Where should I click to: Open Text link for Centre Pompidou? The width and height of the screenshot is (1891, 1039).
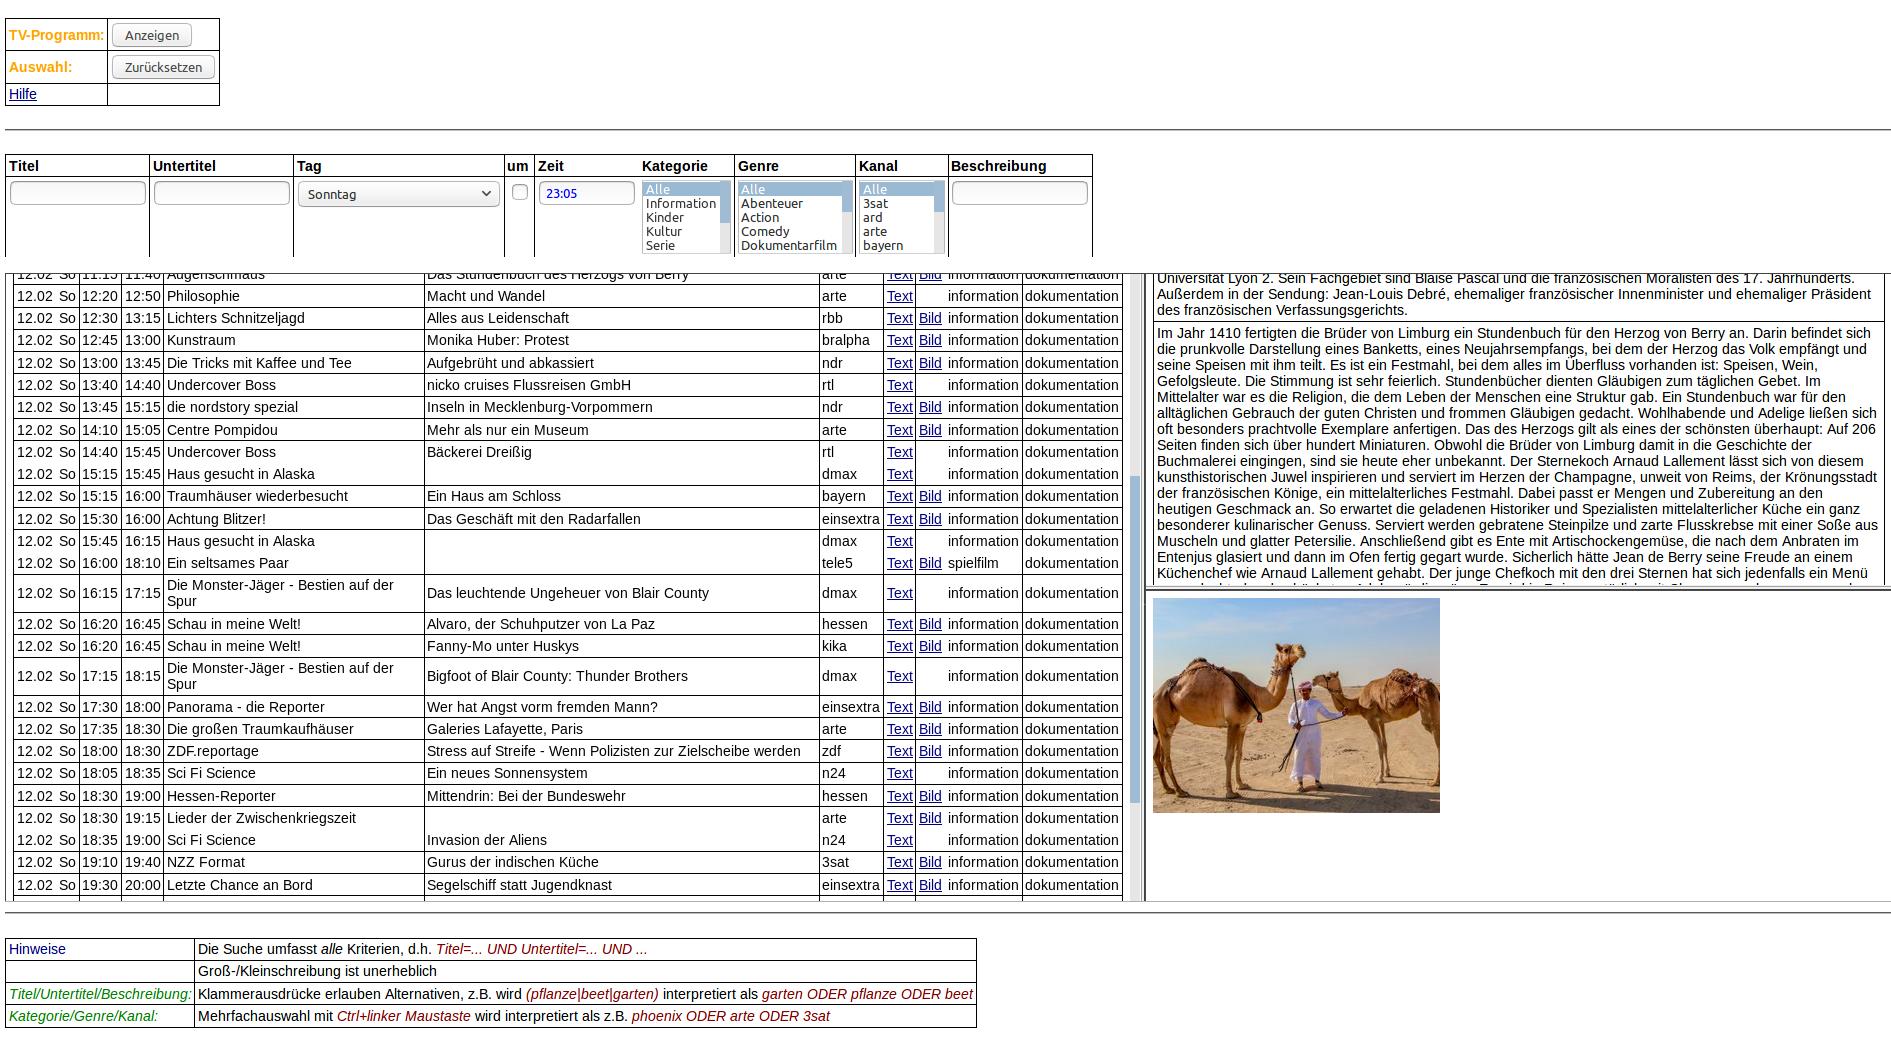coord(899,430)
